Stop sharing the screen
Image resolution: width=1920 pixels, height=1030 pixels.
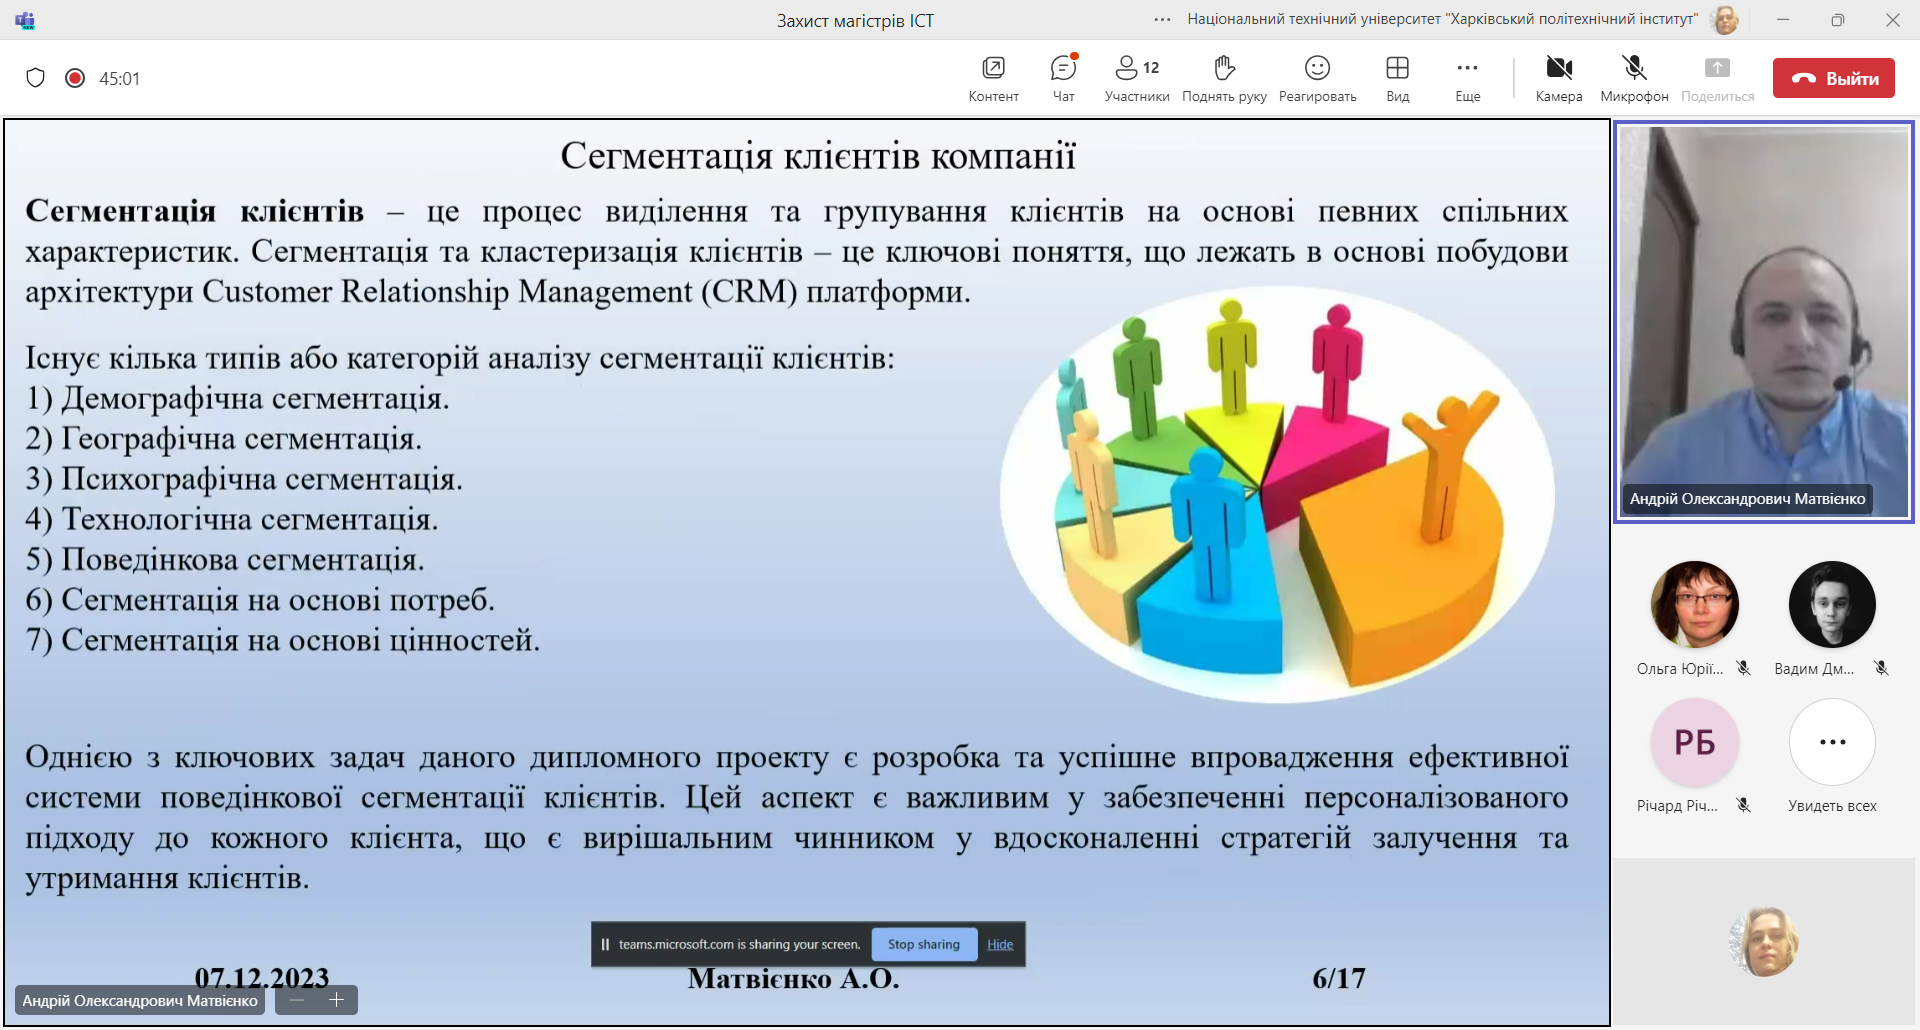tap(923, 944)
